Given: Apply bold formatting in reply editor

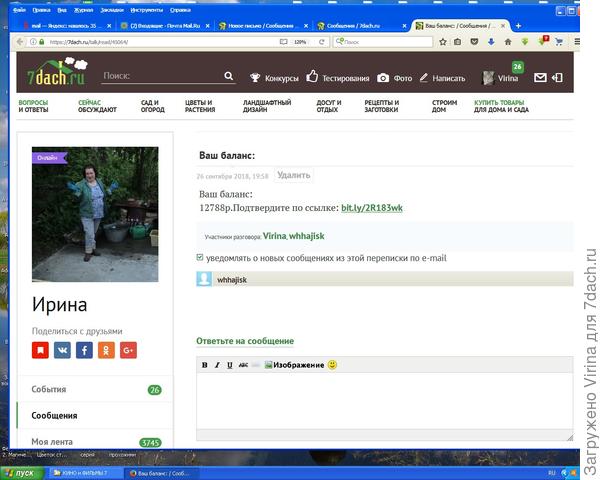Looking at the screenshot, I should tap(205, 365).
